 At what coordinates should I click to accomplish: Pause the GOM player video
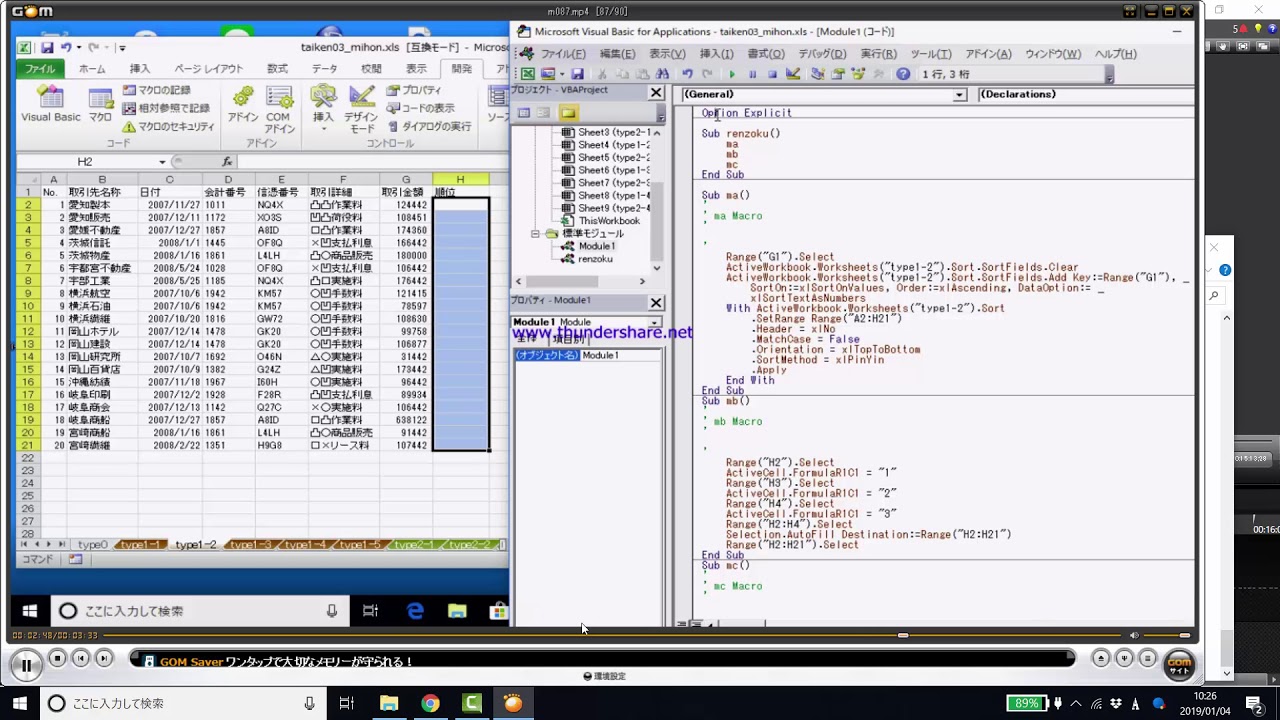point(26,664)
